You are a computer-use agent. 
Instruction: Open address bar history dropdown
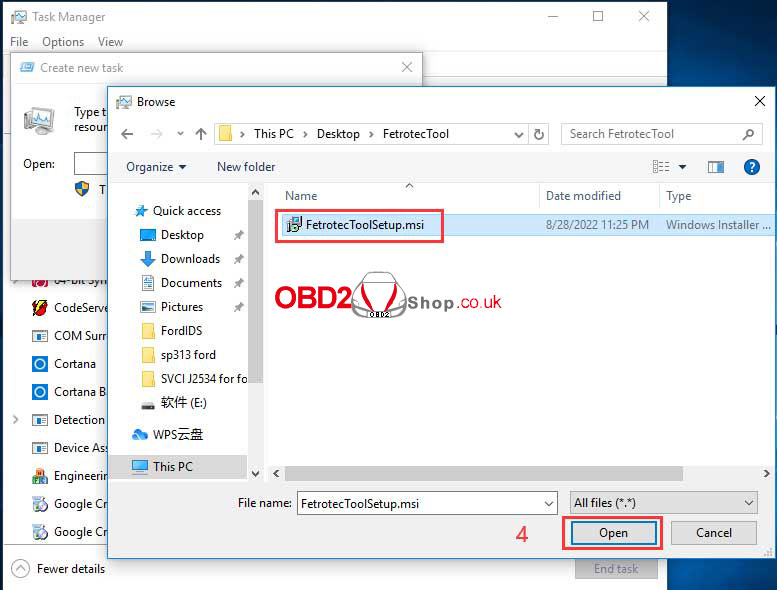[518, 134]
